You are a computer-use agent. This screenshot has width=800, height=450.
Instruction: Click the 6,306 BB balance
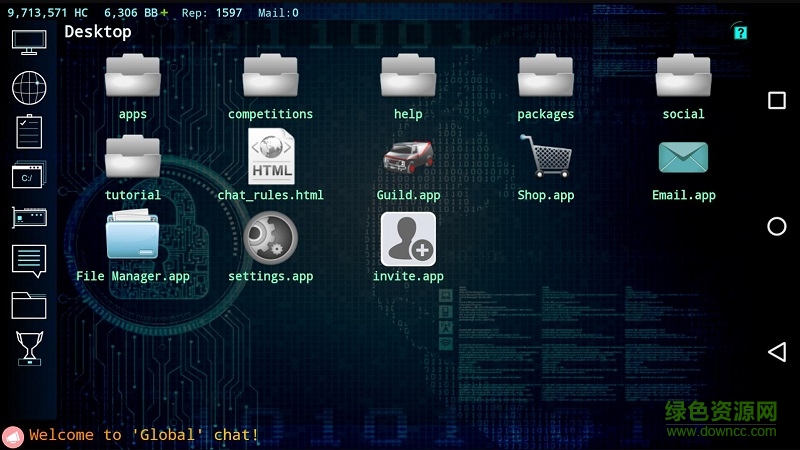[131, 13]
